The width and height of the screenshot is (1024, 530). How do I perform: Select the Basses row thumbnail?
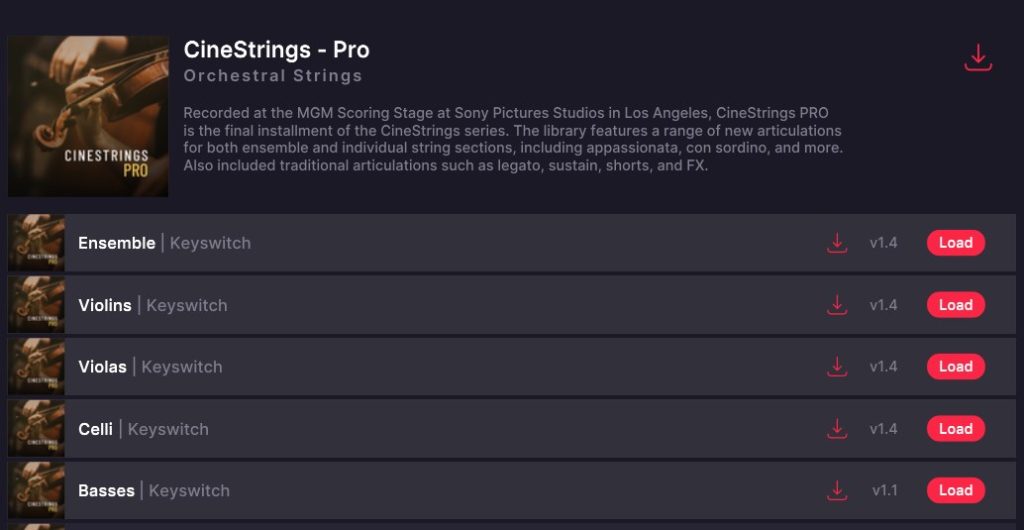pos(37,491)
